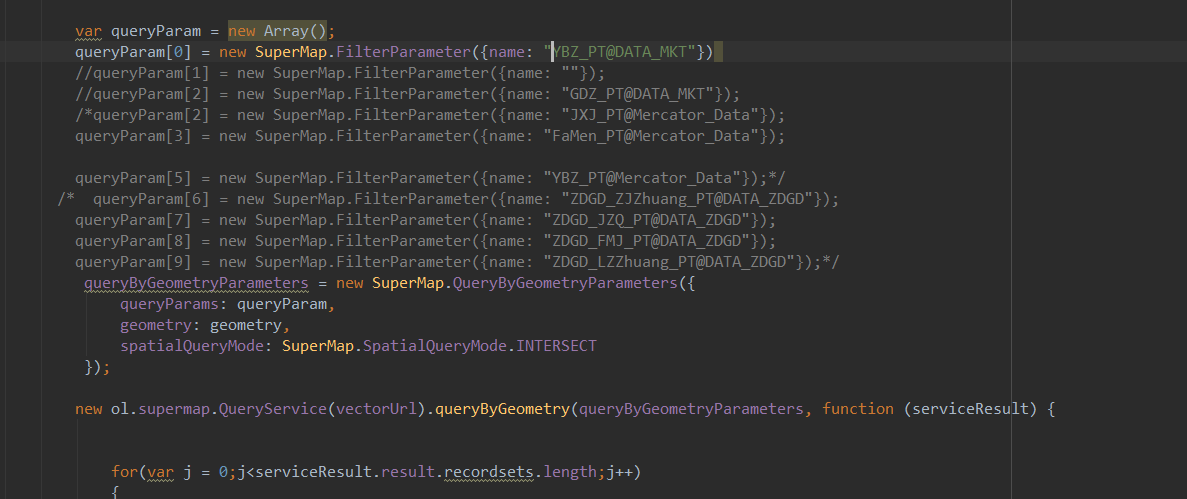This screenshot has height=499, width=1187.
Task: Click the underlined queryByGeometryParameters variable assignment
Action: tap(196, 283)
